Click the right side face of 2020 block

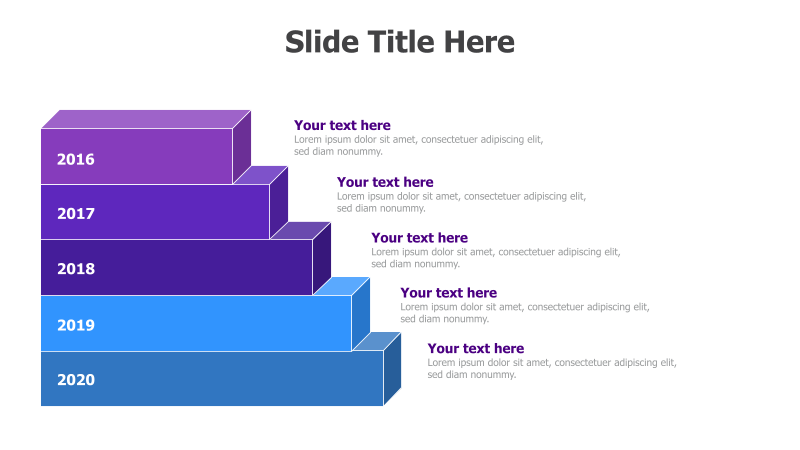(392, 369)
